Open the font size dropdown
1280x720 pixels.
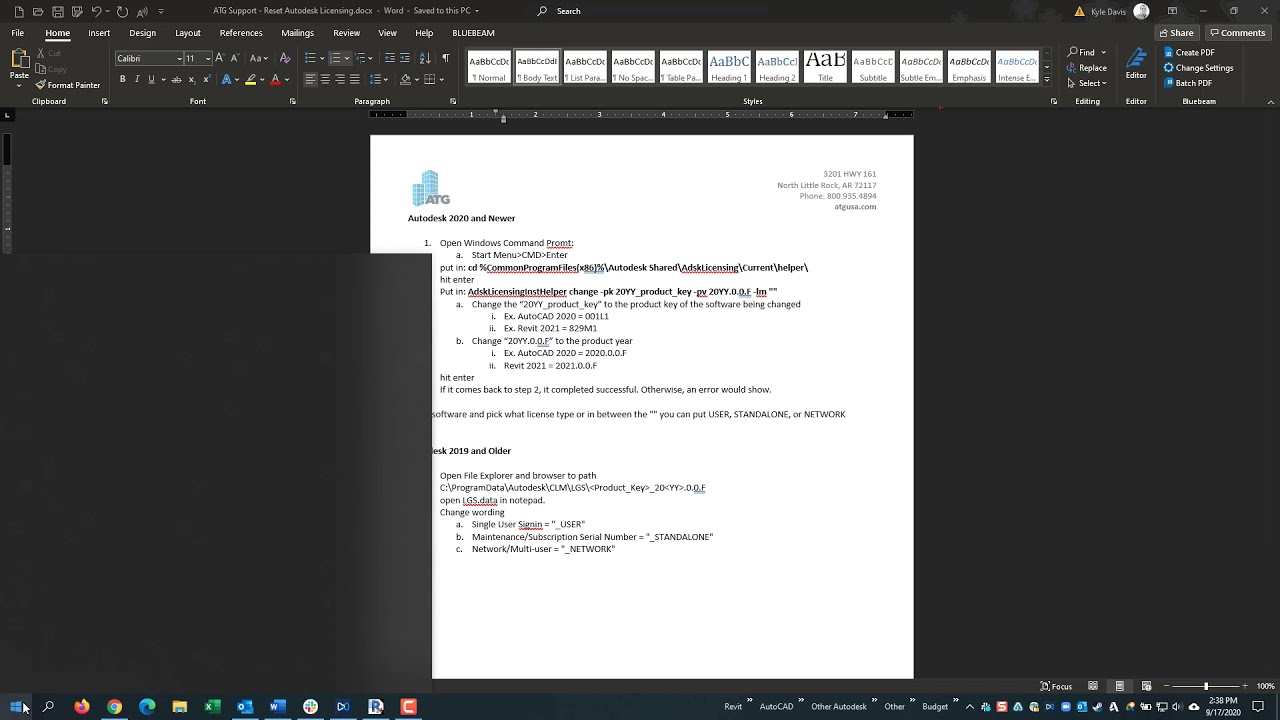(x=208, y=58)
